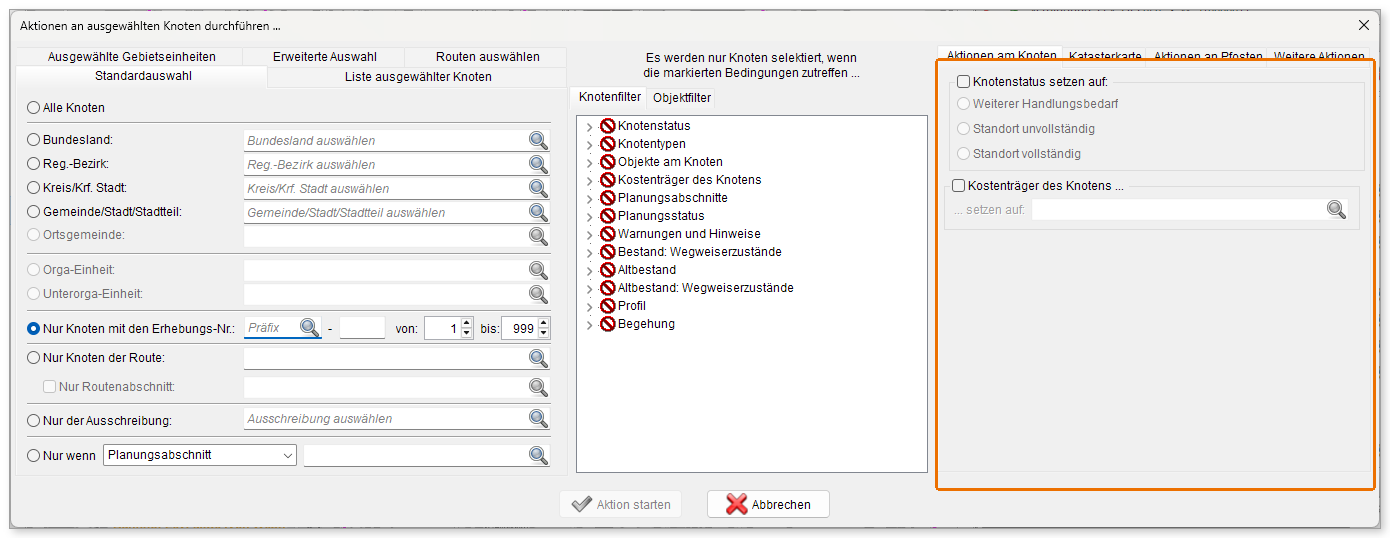Click the Warnungen und Hinweise filter icon
This screenshot has width=1390, height=538.
607,234
